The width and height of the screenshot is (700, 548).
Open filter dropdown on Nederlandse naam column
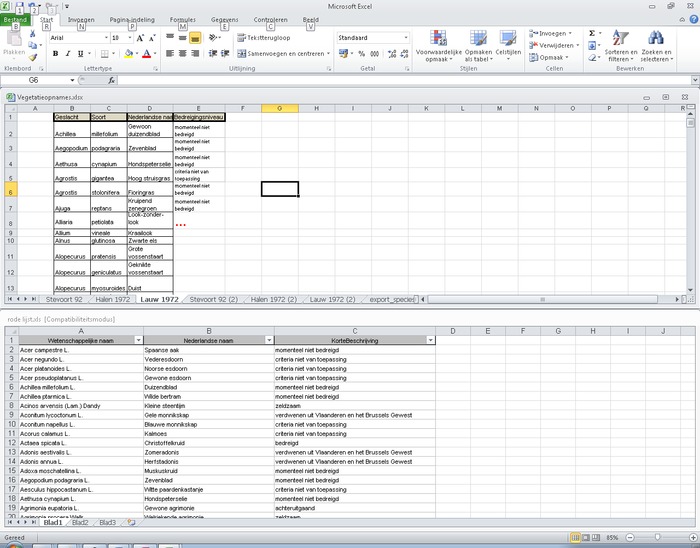point(267,340)
